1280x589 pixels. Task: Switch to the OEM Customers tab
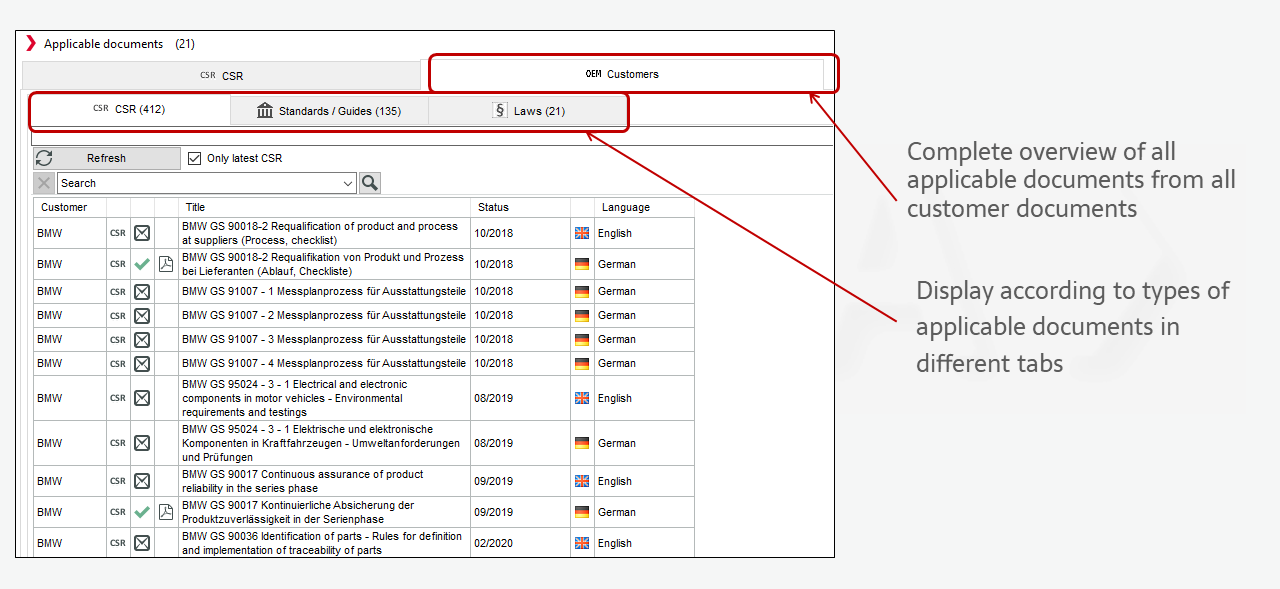tap(626, 74)
